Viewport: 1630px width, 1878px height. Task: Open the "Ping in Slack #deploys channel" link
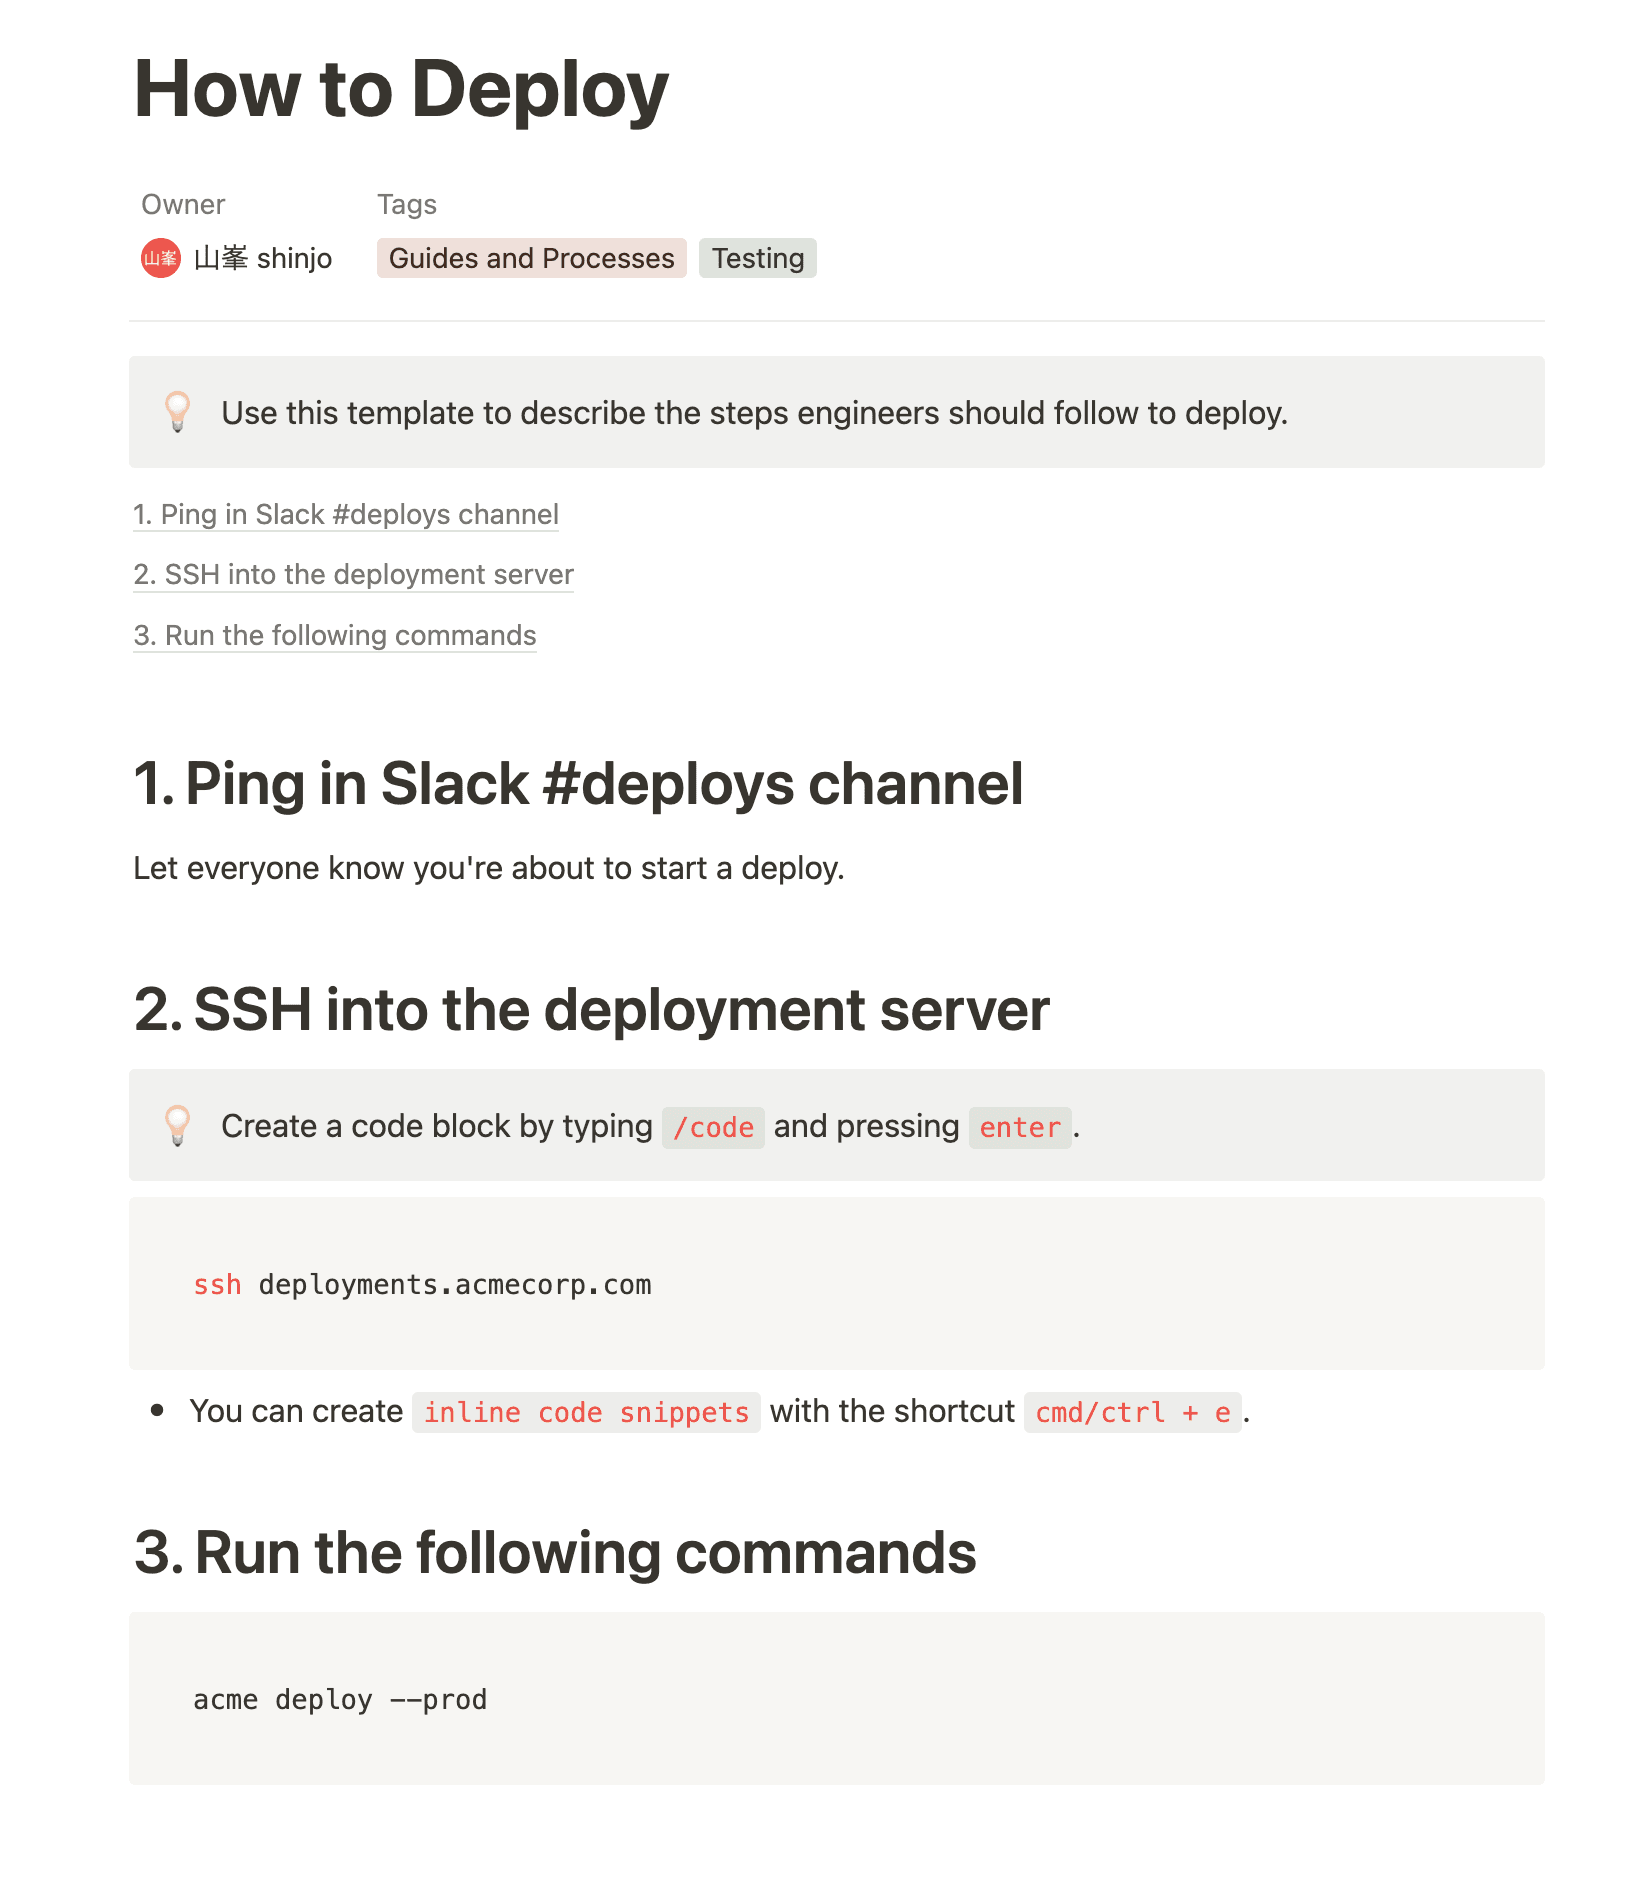[346, 514]
